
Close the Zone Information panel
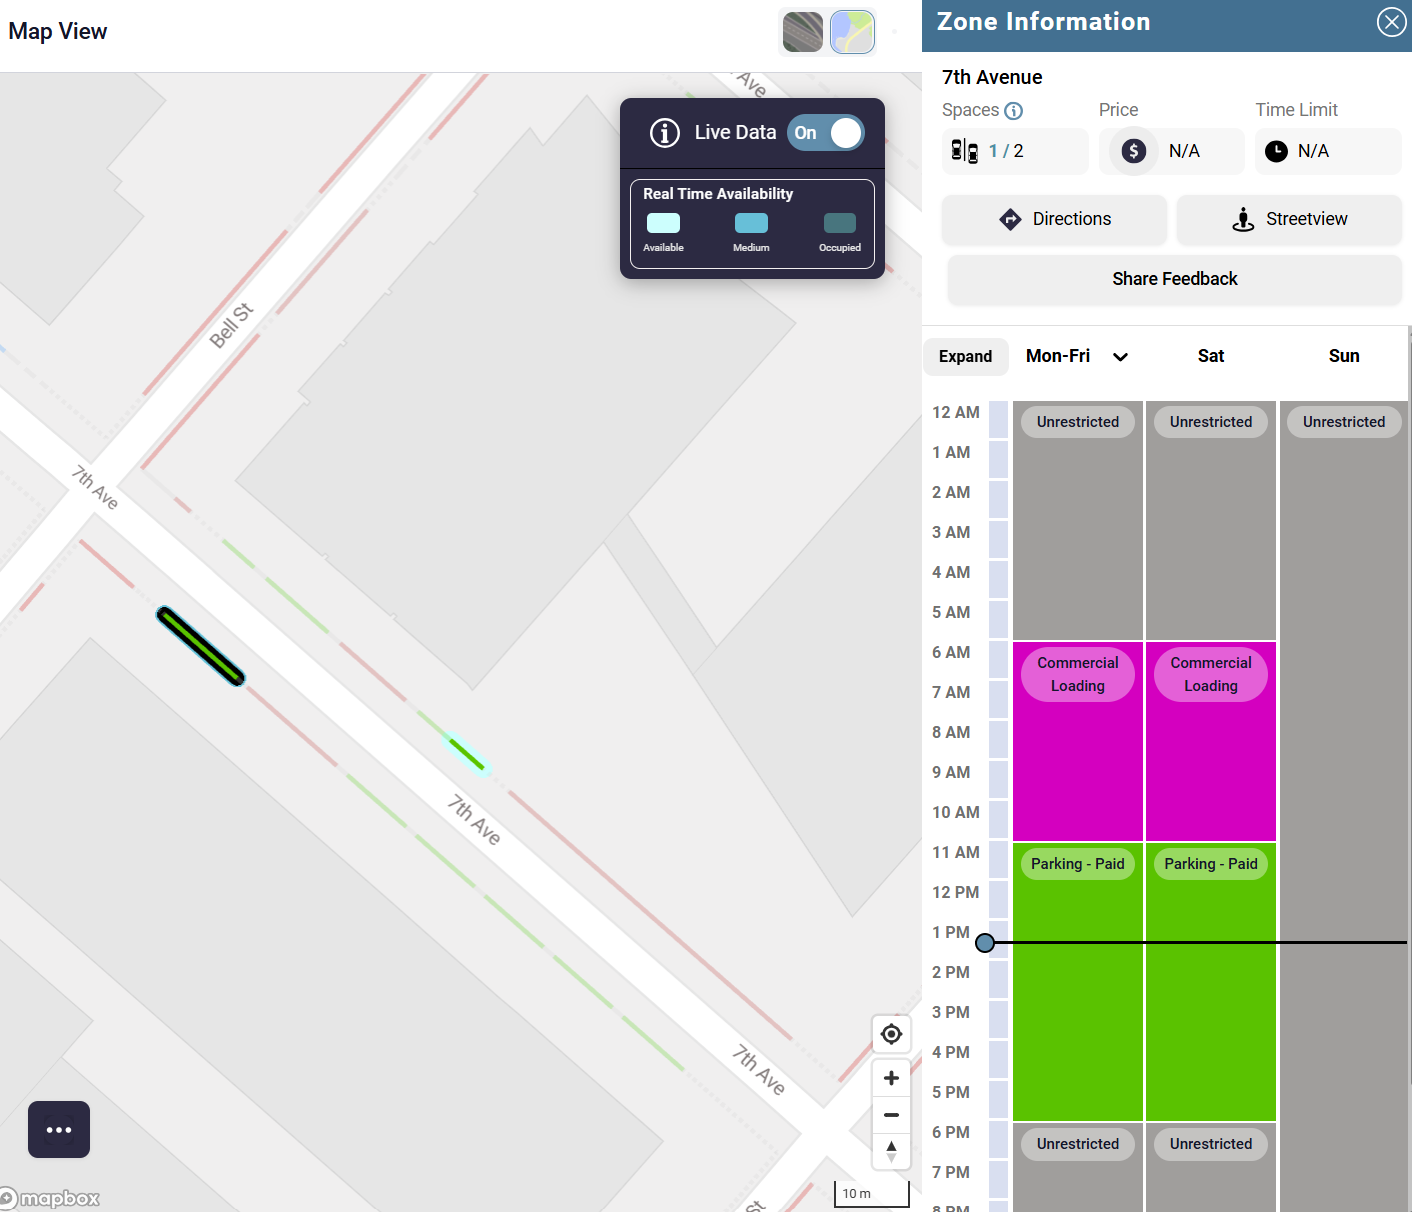point(1390,21)
